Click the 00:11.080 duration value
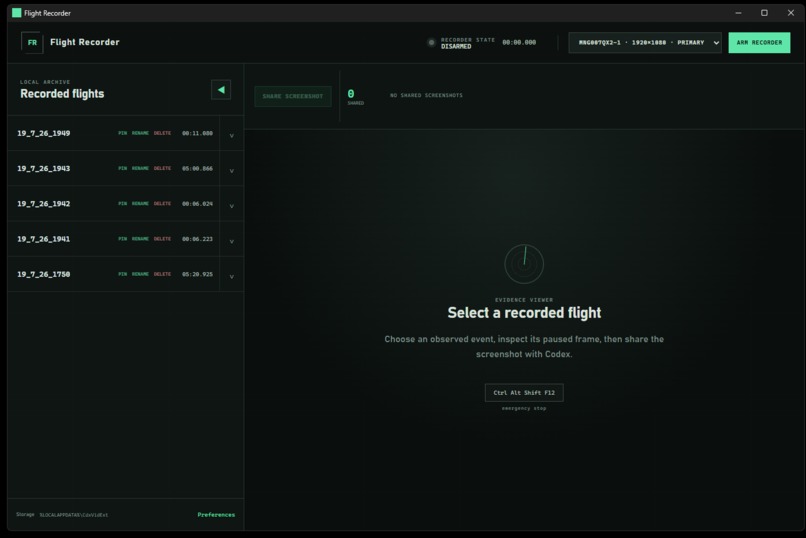 coord(197,133)
